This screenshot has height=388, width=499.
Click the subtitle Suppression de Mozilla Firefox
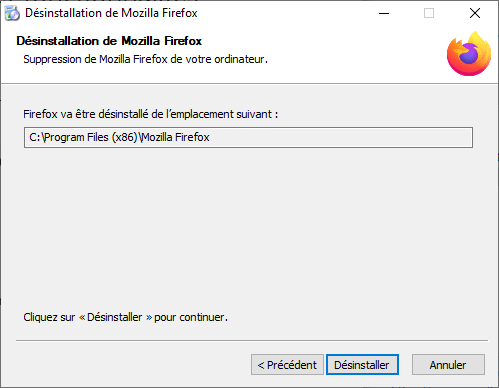point(145,59)
